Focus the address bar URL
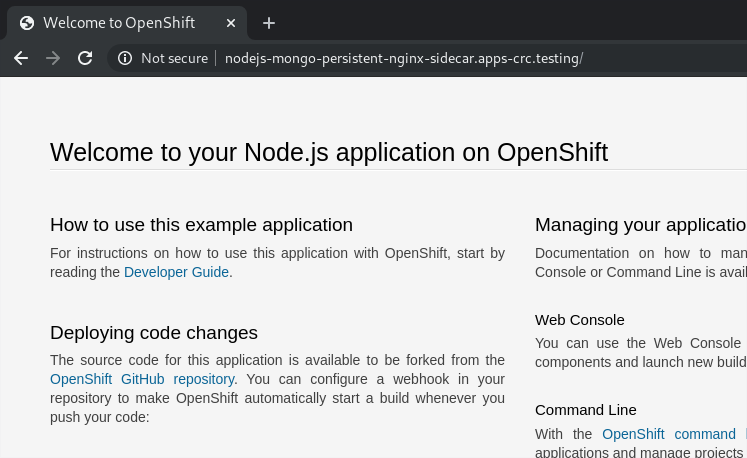Viewport: 747px width, 458px height. pyautogui.click(x=404, y=58)
